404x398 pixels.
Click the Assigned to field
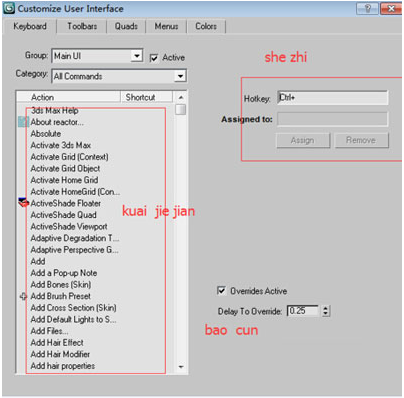point(333,119)
